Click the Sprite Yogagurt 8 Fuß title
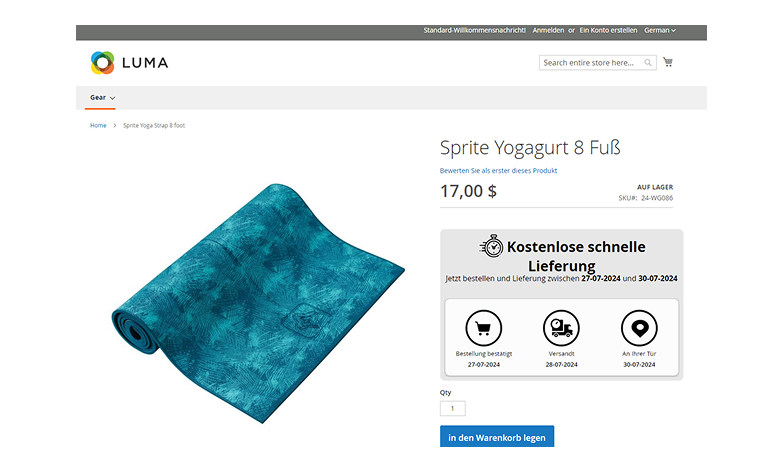Screen dimensions: 782x473 (530, 148)
